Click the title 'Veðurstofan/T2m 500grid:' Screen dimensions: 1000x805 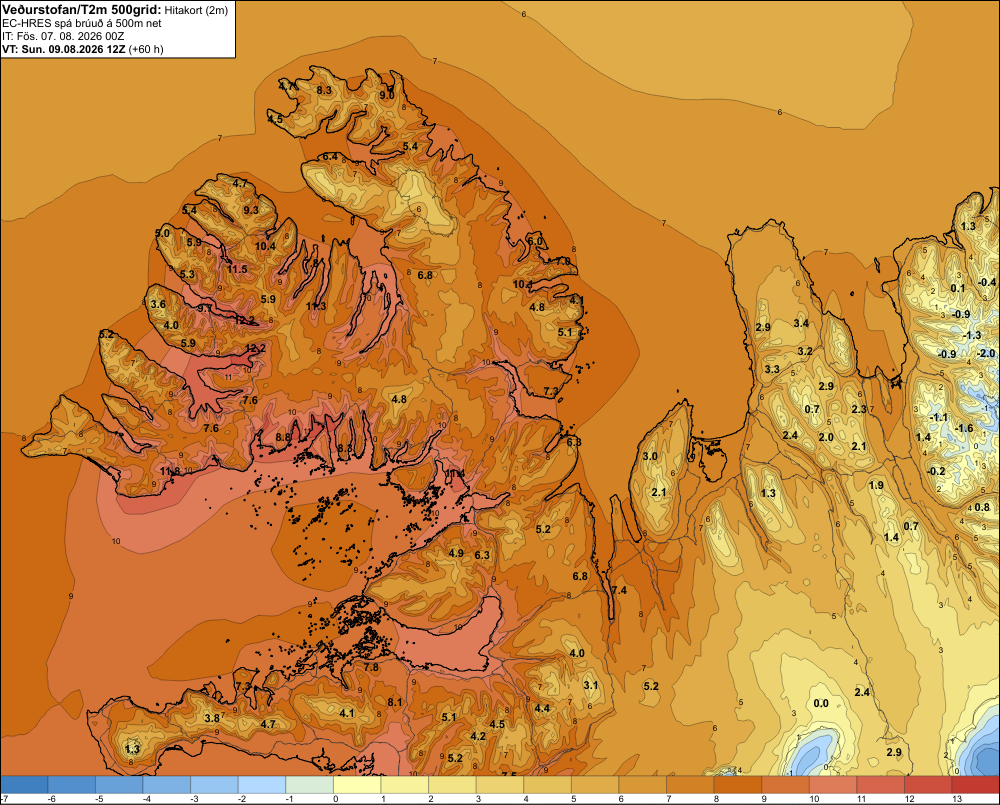coord(82,10)
